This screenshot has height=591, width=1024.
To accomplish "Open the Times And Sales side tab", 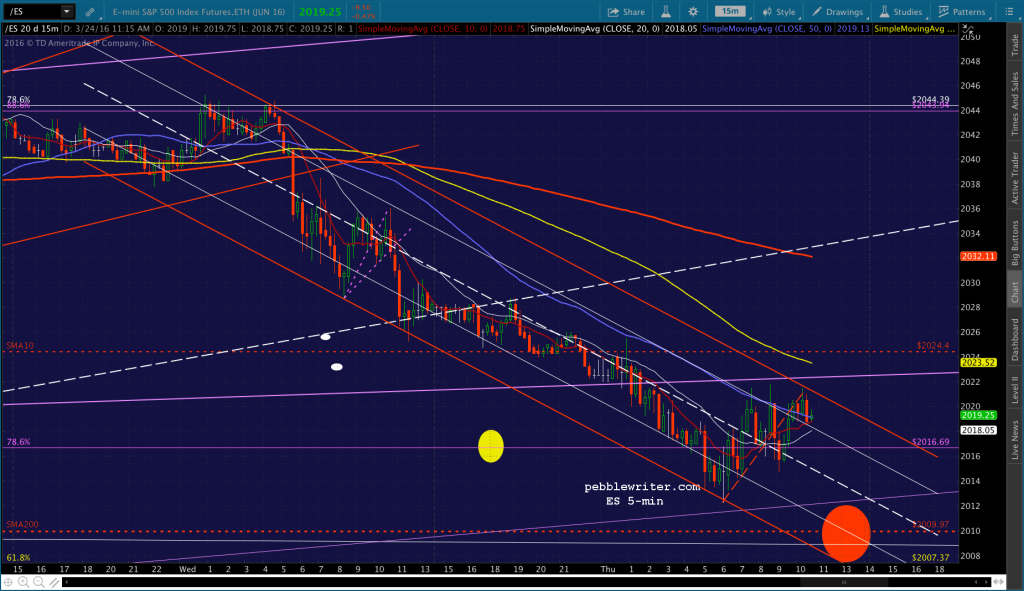I will tap(1015, 104).
